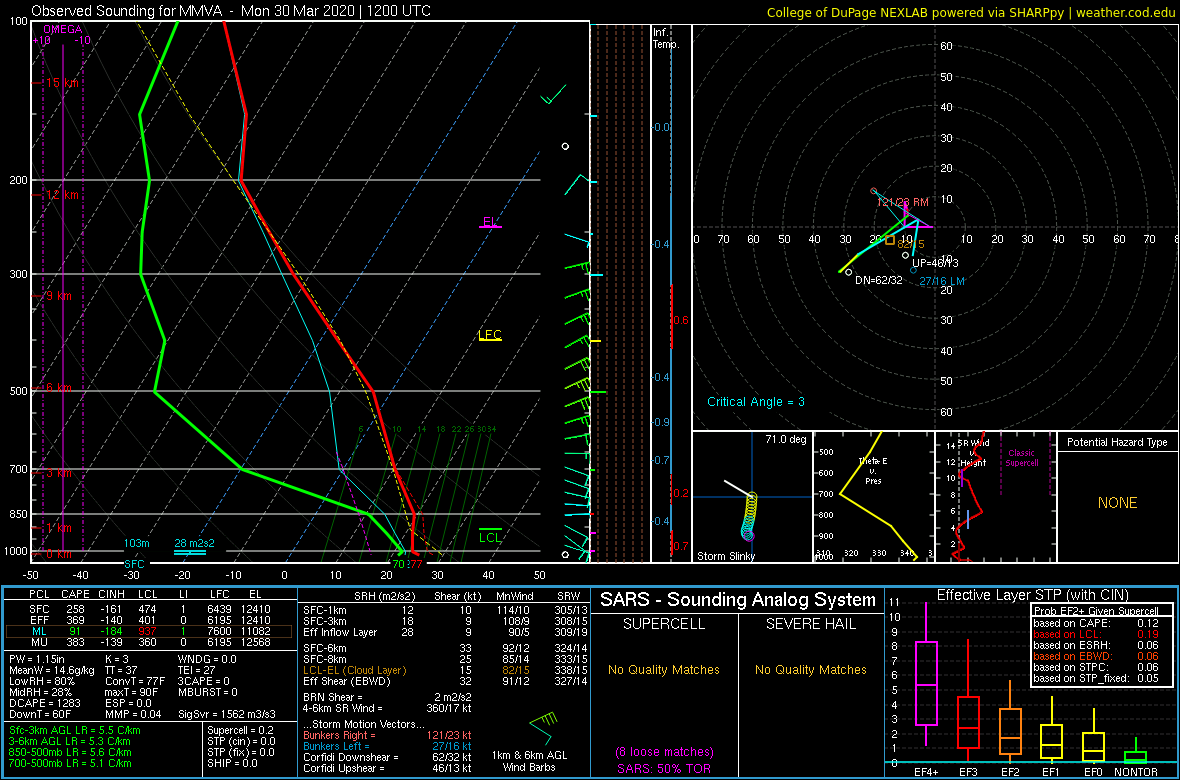Click the 'UP=46/13' hodograph label
The width and height of the screenshot is (1180, 780).
point(935,263)
